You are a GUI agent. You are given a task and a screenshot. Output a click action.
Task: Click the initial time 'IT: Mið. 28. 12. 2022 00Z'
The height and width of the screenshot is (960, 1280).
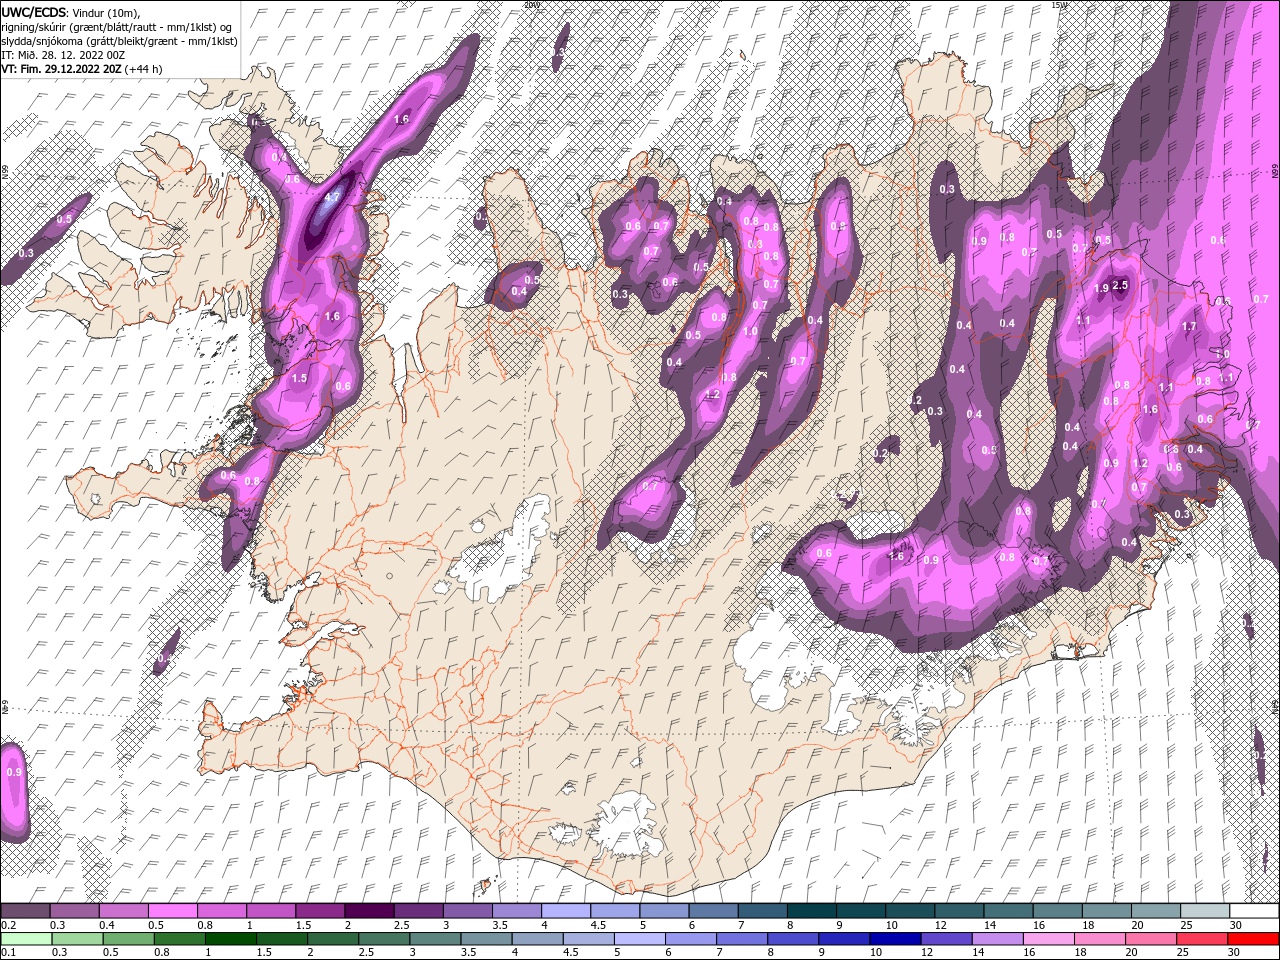click(x=62, y=55)
